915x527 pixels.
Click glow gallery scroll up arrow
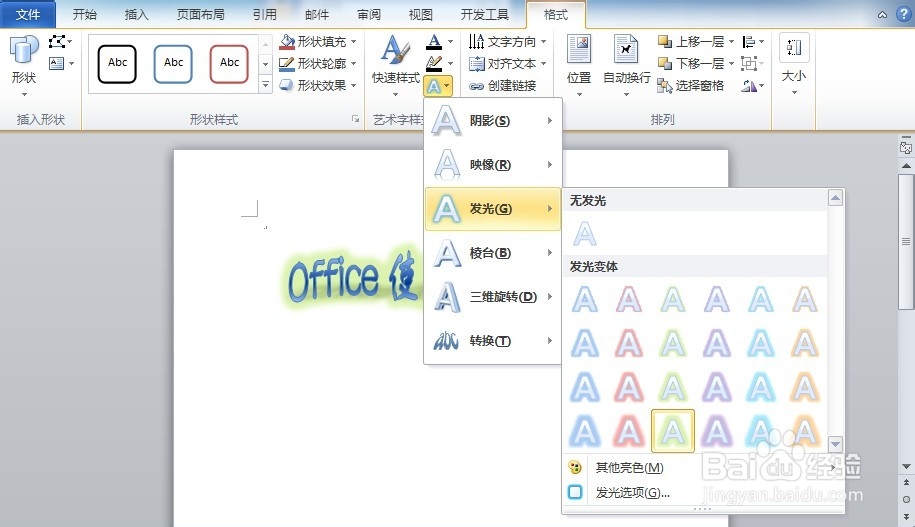click(835, 198)
